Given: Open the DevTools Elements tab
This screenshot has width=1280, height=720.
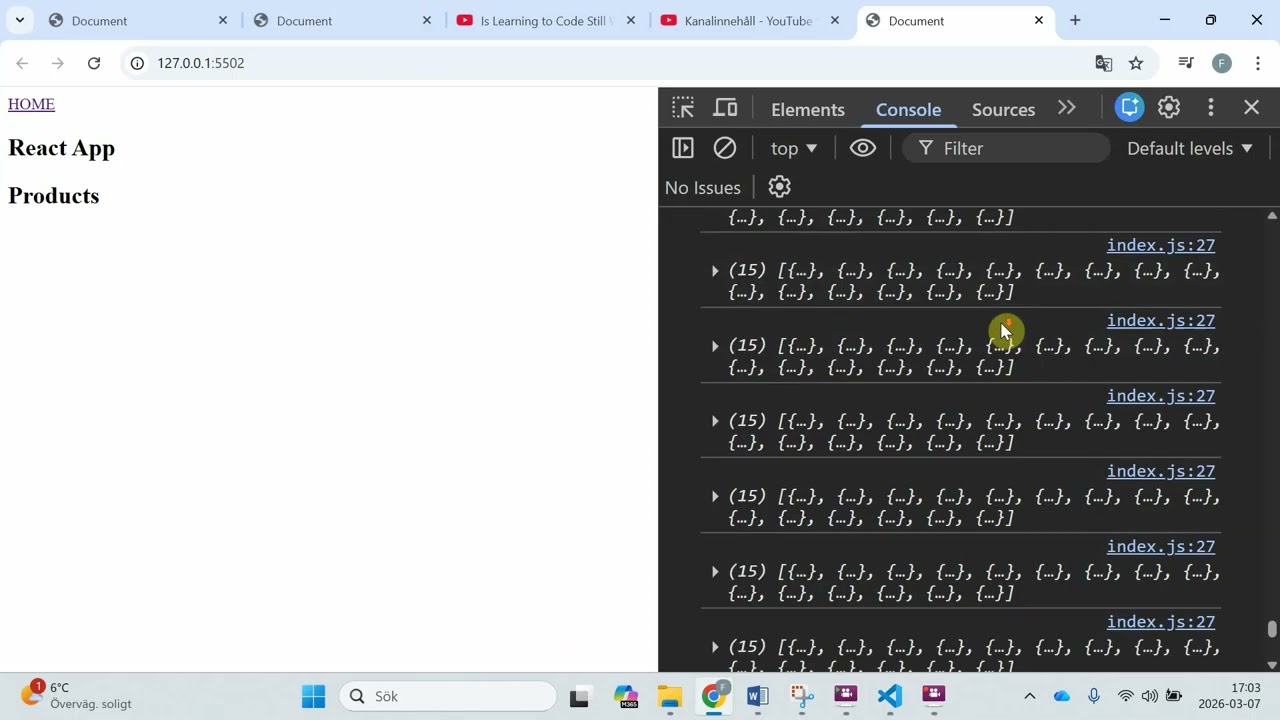Looking at the screenshot, I should click(808, 109).
